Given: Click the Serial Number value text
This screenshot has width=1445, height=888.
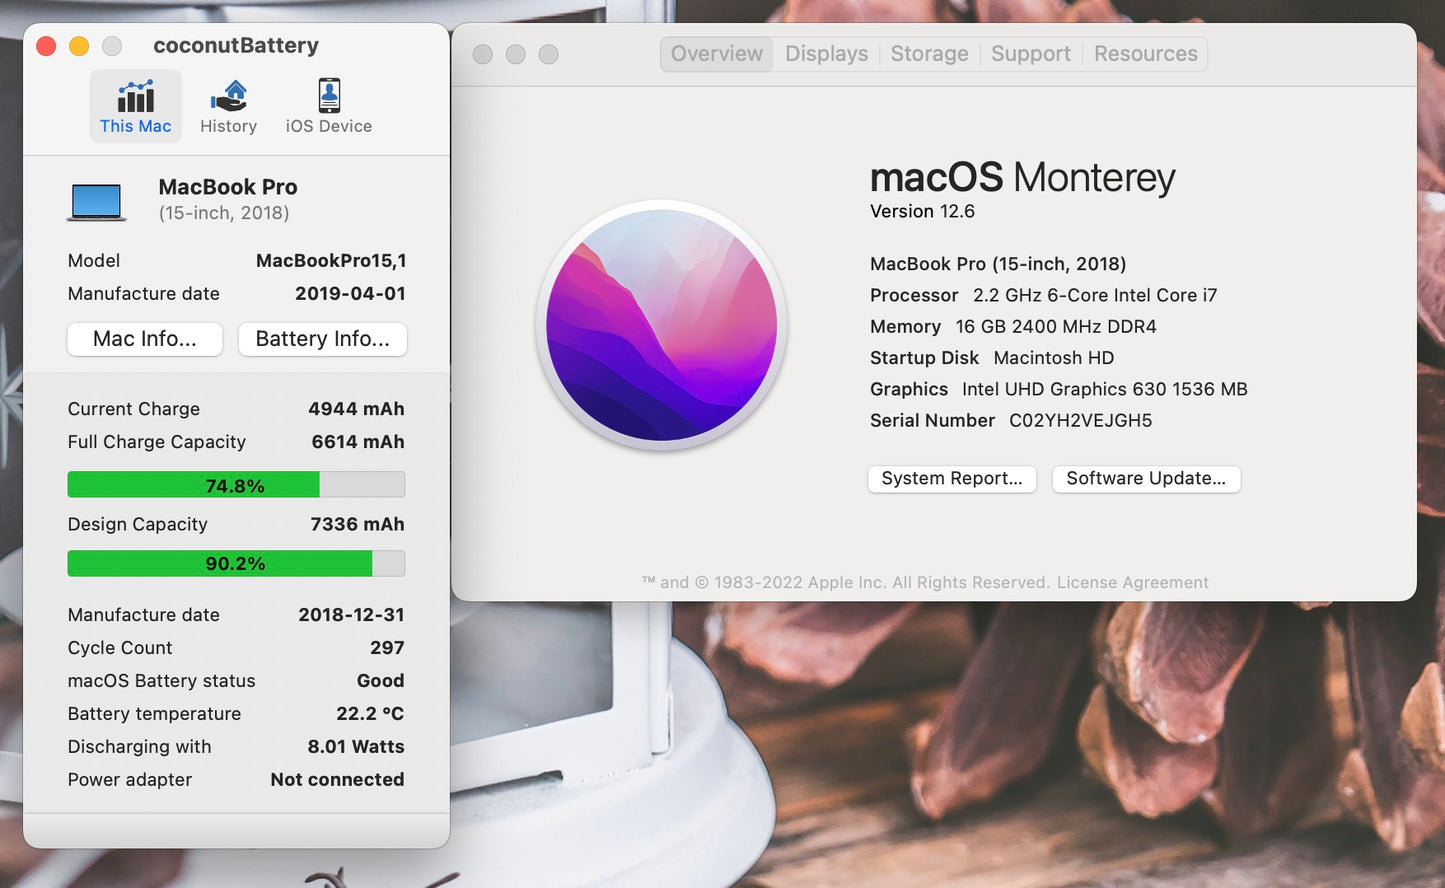Looking at the screenshot, I should point(1077,420).
